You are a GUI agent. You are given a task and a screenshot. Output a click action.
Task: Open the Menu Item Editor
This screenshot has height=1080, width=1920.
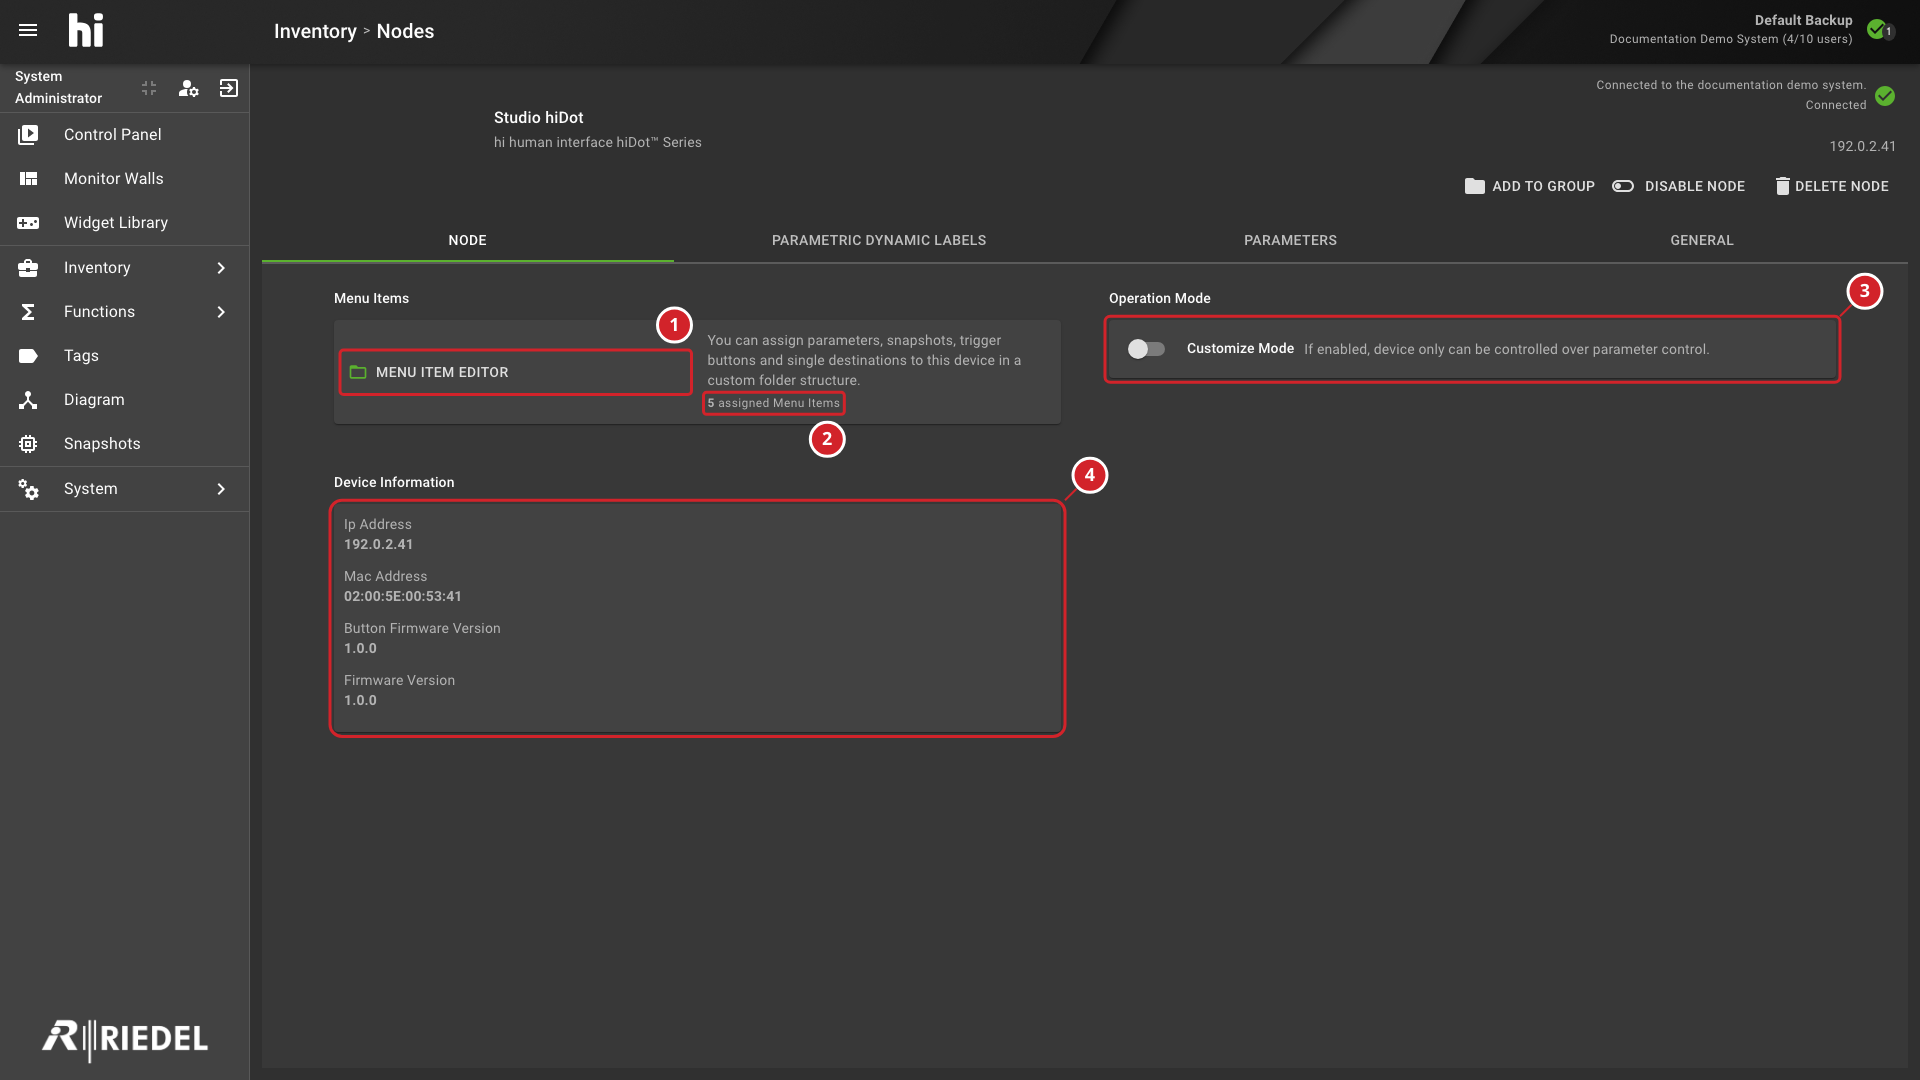pos(515,372)
